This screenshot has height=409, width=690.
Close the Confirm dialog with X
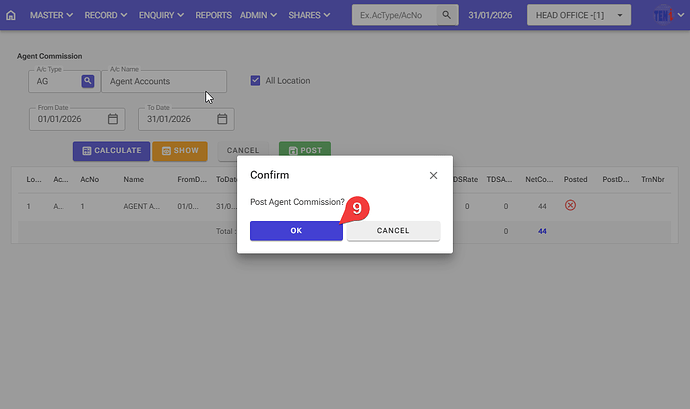433,175
